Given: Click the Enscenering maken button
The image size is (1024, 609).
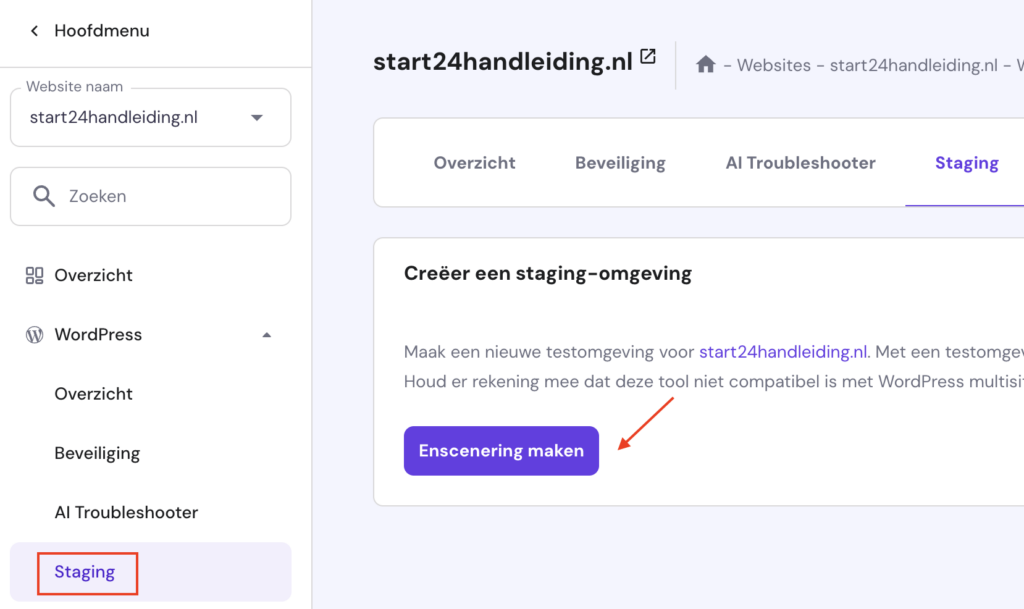Looking at the screenshot, I should (501, 451).
